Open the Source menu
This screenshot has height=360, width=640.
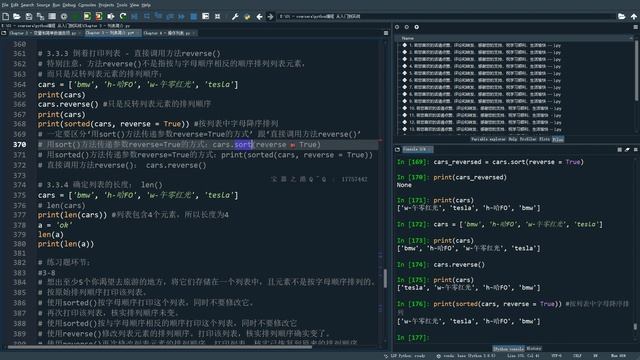coord(43,5)
